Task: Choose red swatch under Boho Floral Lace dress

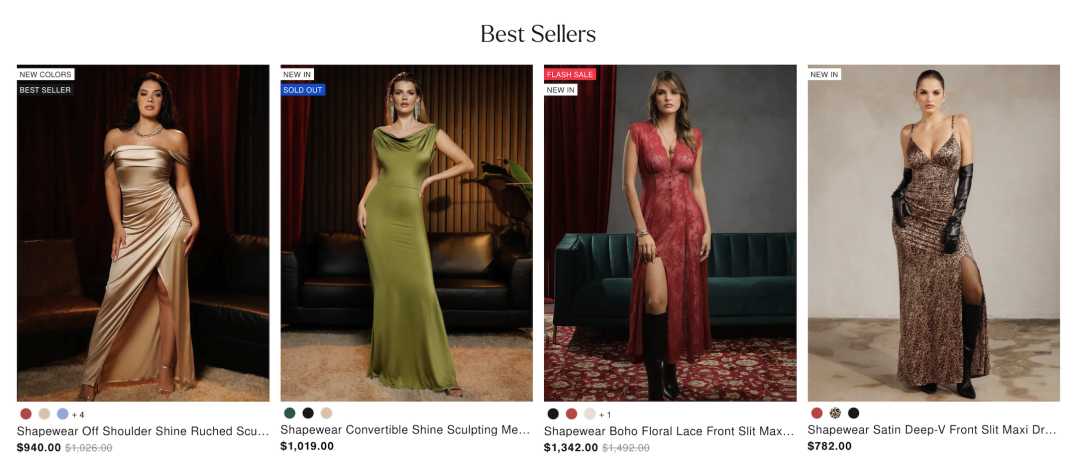Action: pyautogui.click(x=571, y=414)
